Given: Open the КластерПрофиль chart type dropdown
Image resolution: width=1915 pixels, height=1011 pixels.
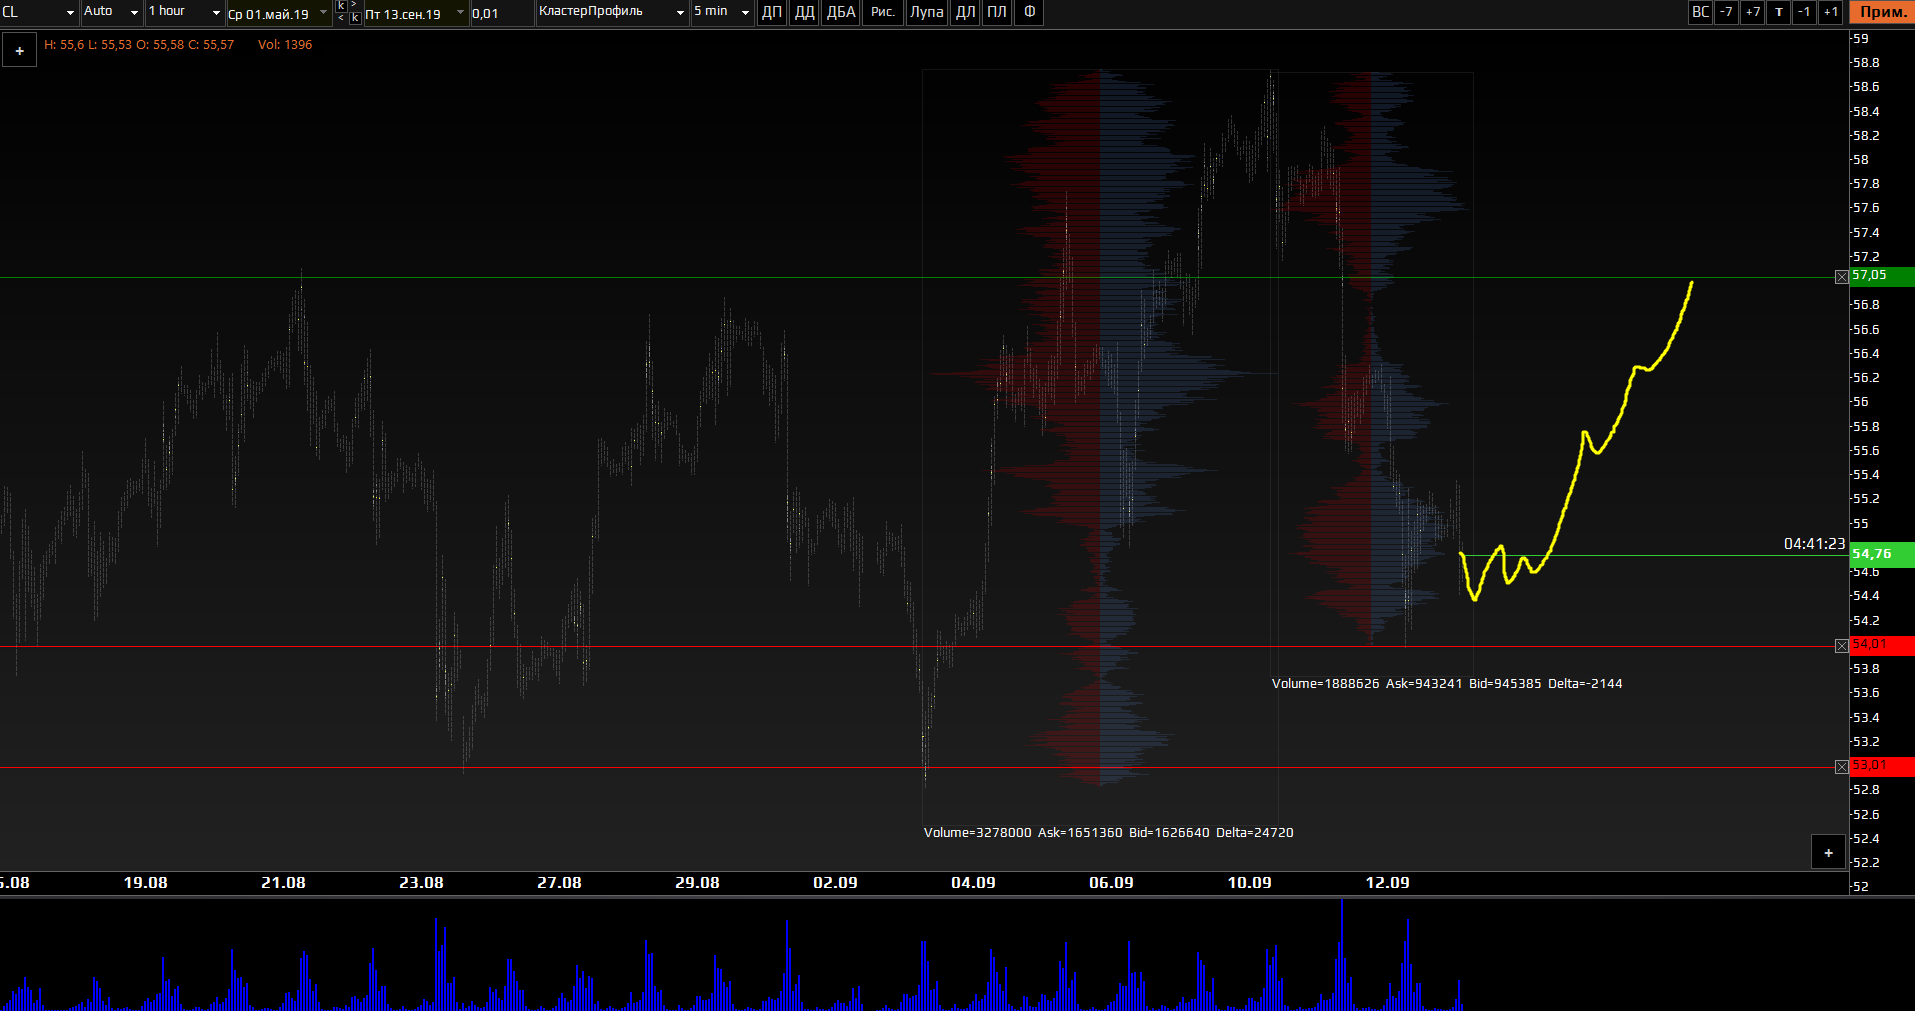Looking at the screenshot, I should tap(611, 12).
